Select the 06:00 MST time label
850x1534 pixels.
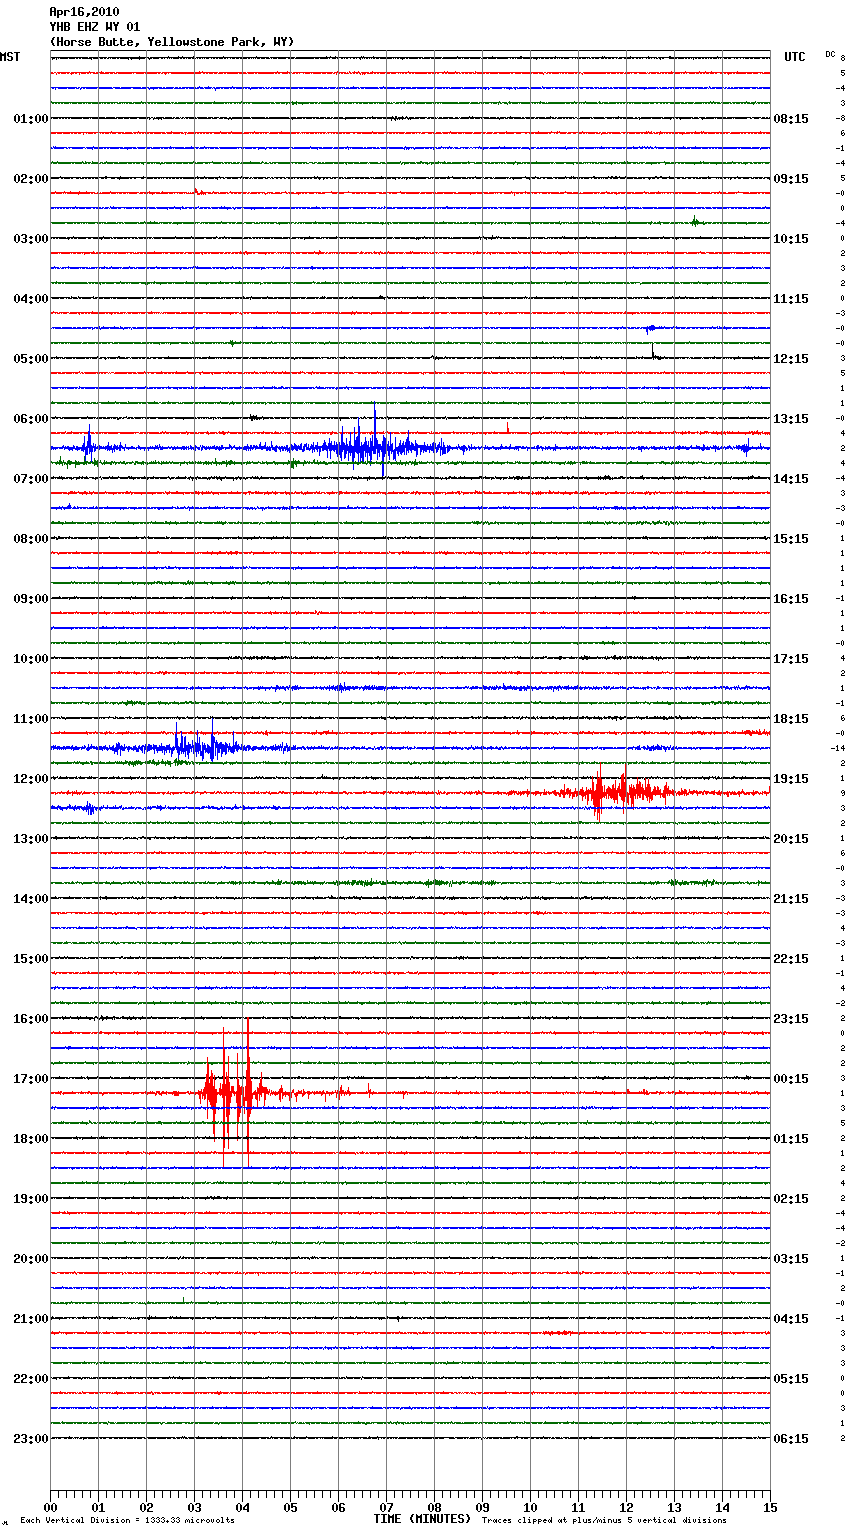coord(31,419)
